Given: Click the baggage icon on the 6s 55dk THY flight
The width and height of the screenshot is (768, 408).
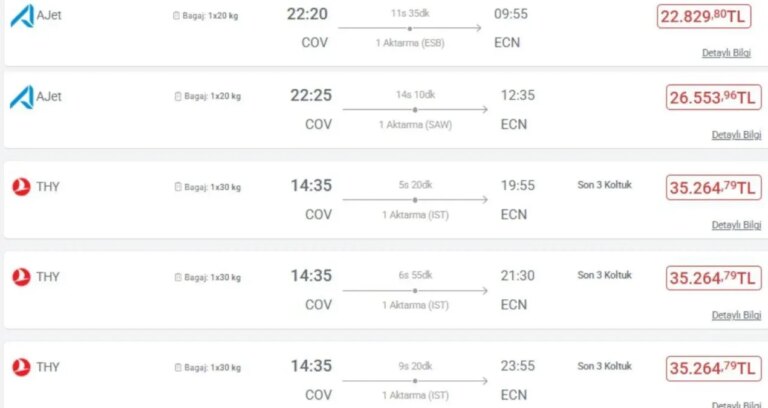Looking at the screenshot, I should tap(178, 277).
